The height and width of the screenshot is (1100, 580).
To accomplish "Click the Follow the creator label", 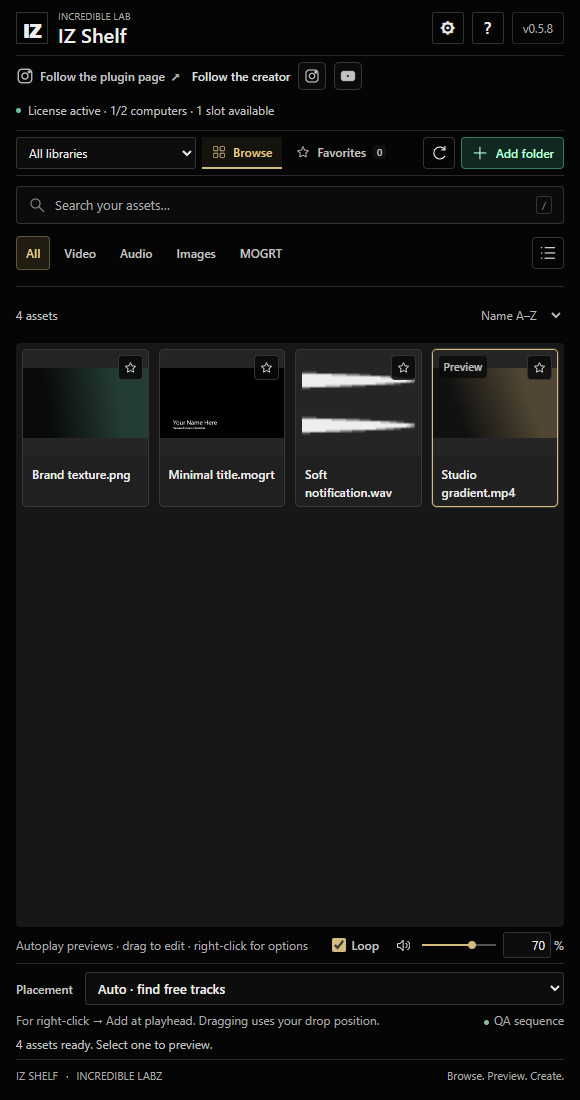I will coord(241,76).
